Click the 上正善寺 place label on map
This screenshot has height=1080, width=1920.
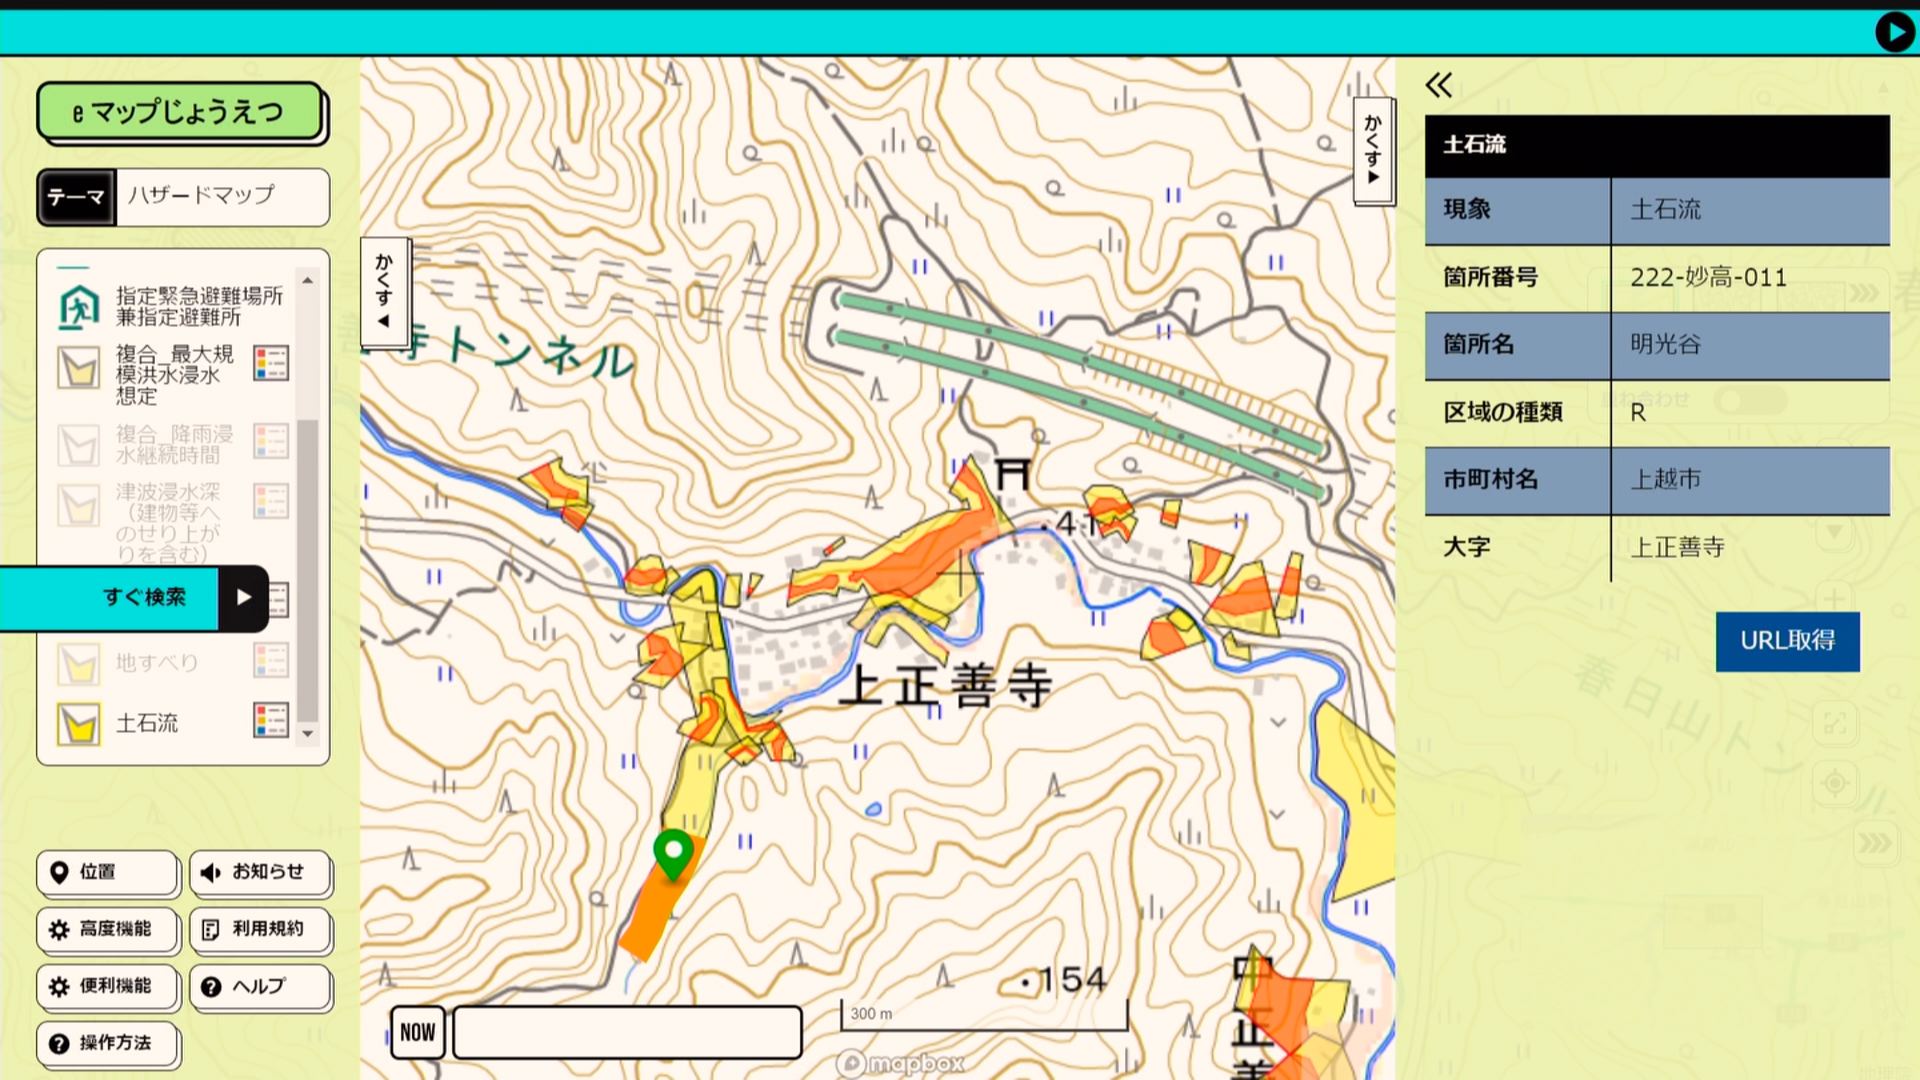coord(945,686)
